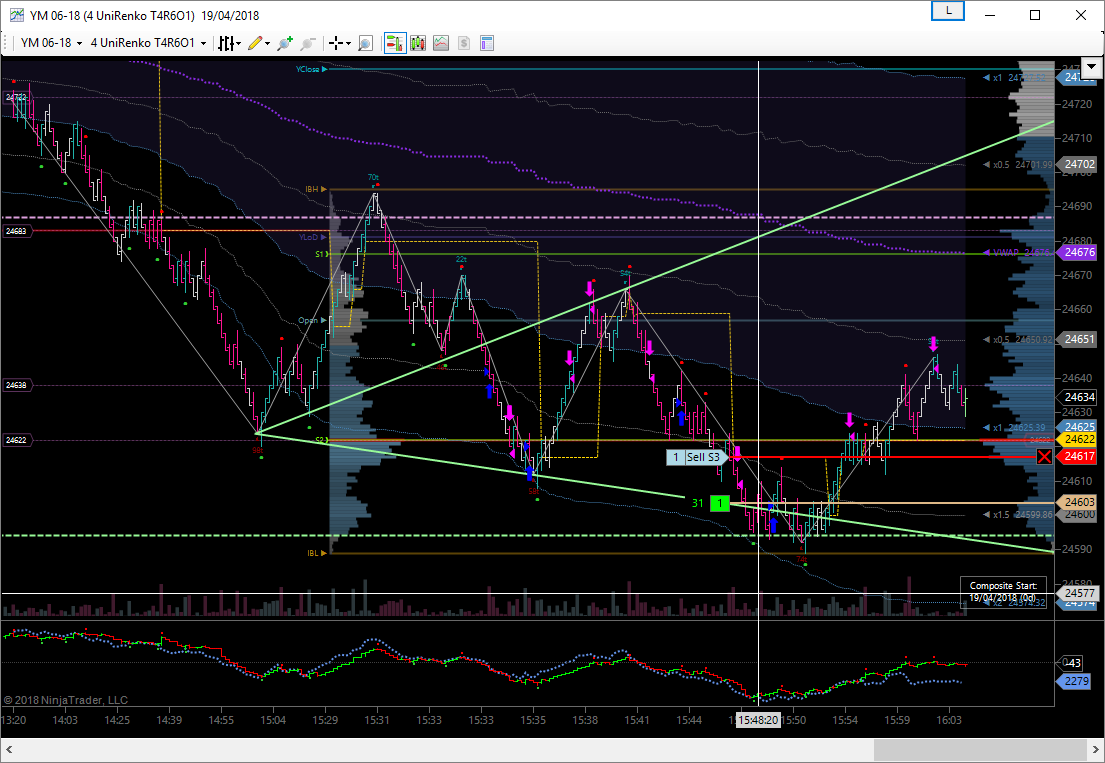Open the chart Properties icon
Viewport: 1105px width, 763px height.
(487, 44)
